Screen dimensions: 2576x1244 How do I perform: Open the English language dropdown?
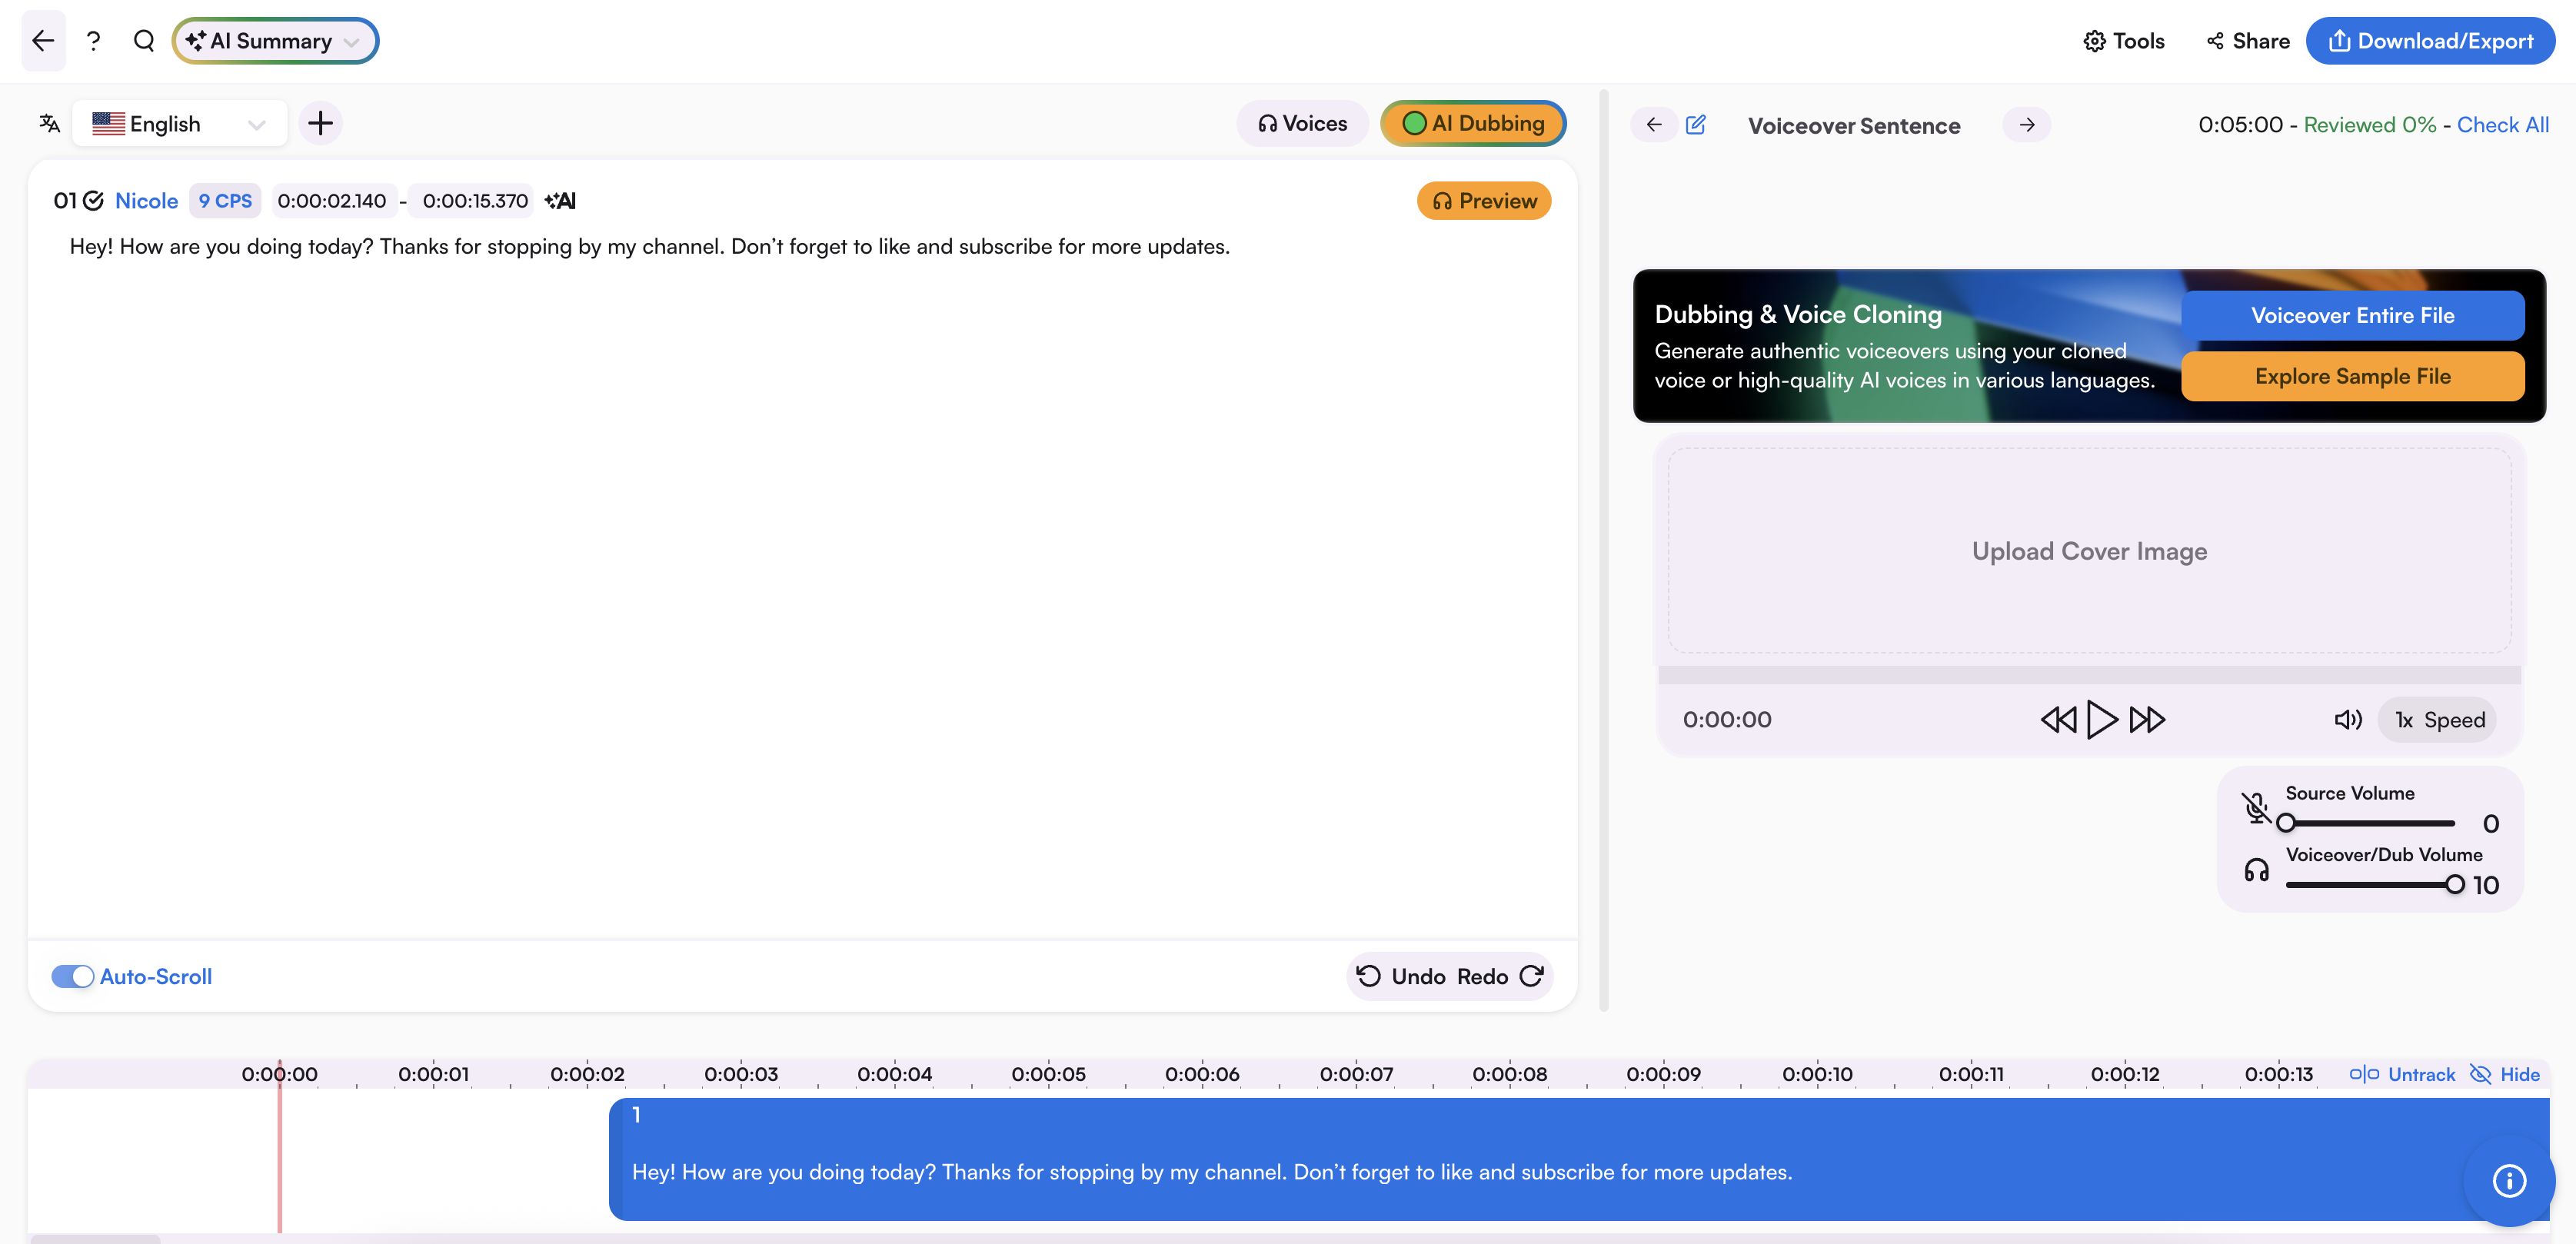point(180,123)
